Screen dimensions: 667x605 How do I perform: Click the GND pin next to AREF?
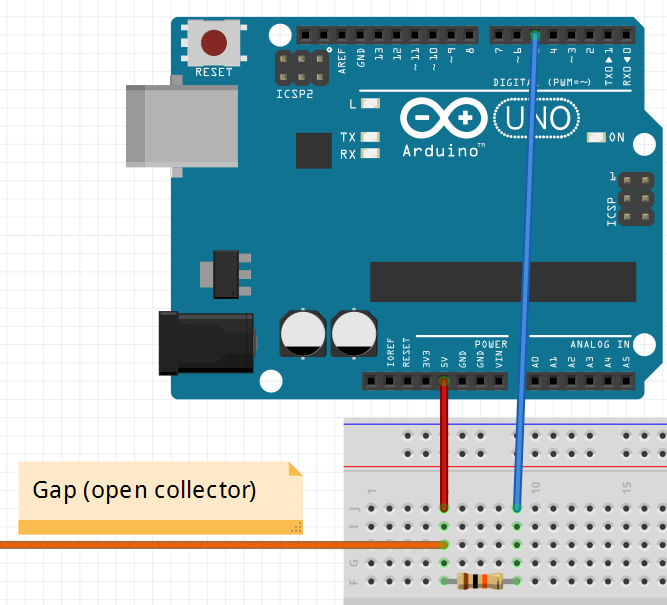pos(360,34)
